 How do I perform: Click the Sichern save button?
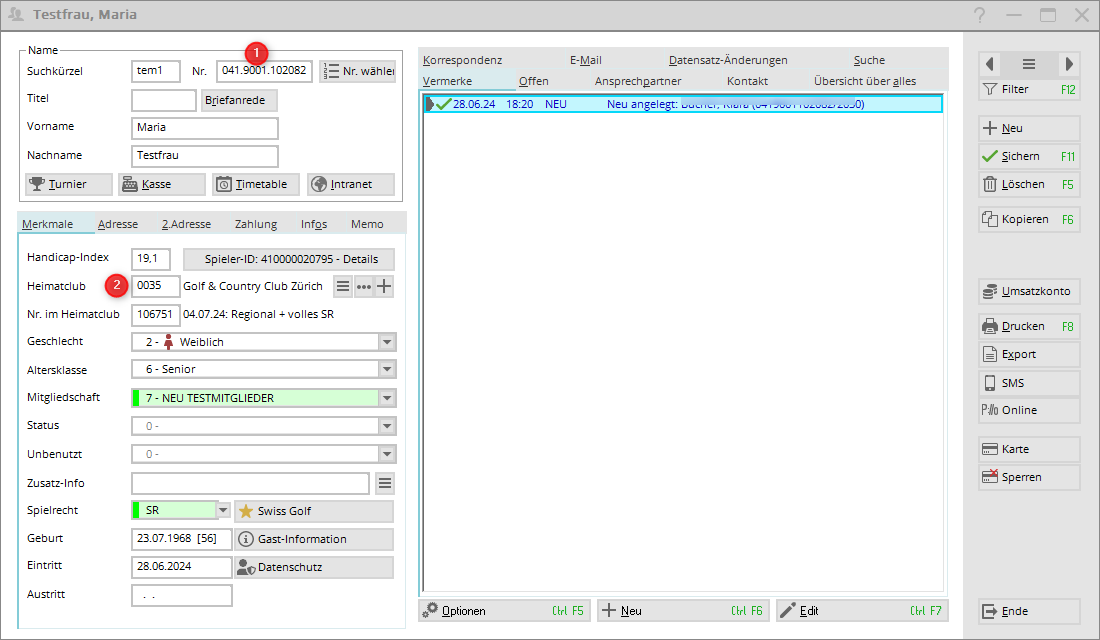coord(1028,156)
